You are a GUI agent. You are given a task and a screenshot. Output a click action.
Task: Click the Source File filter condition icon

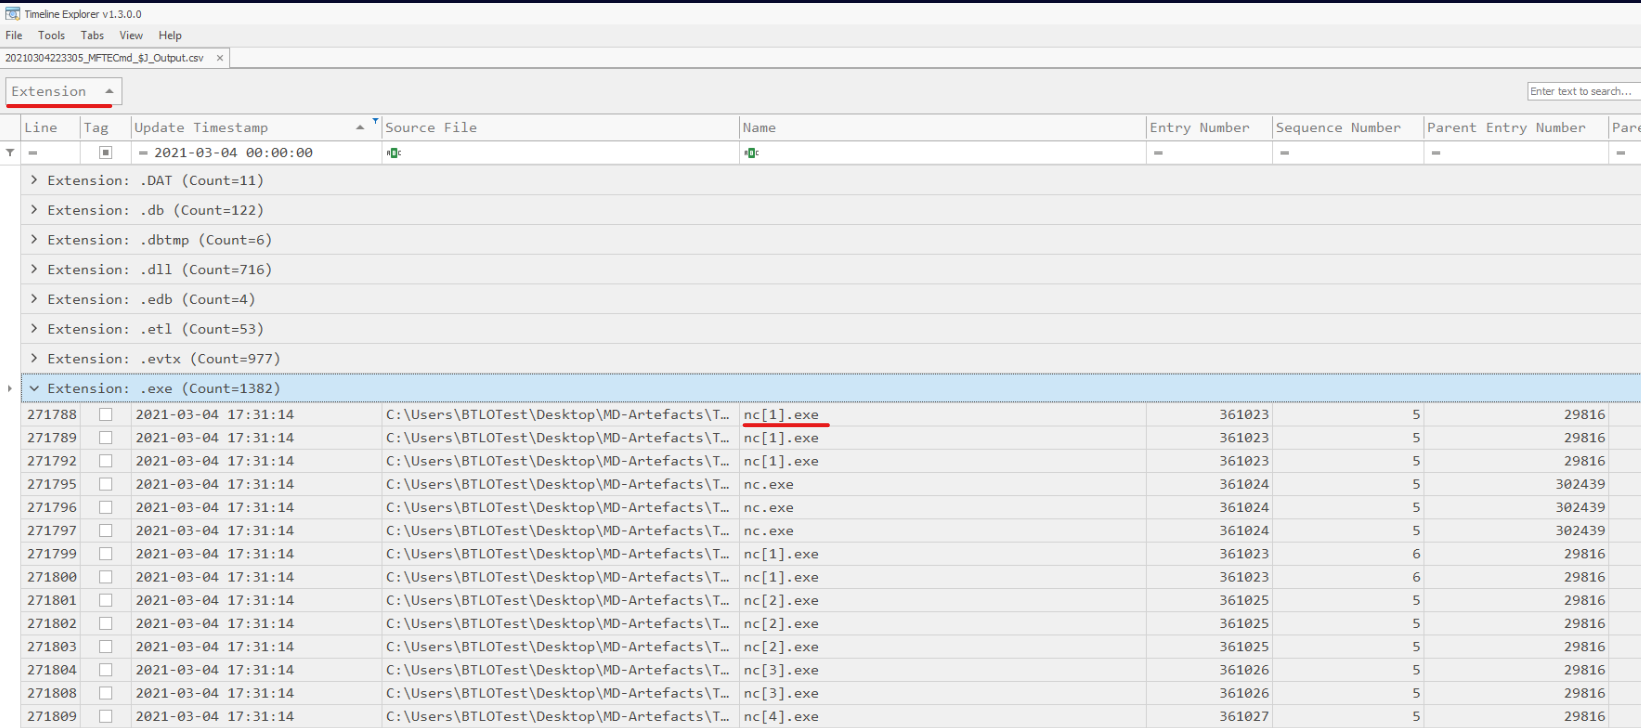[394, 153]
